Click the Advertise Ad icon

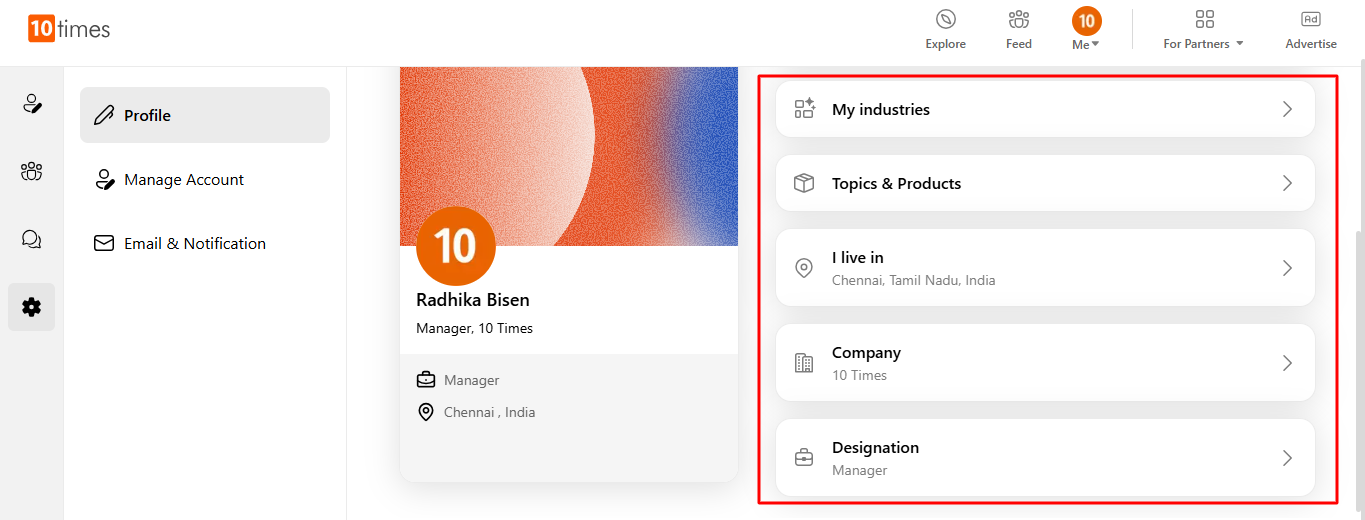[x=1310, y=20]
